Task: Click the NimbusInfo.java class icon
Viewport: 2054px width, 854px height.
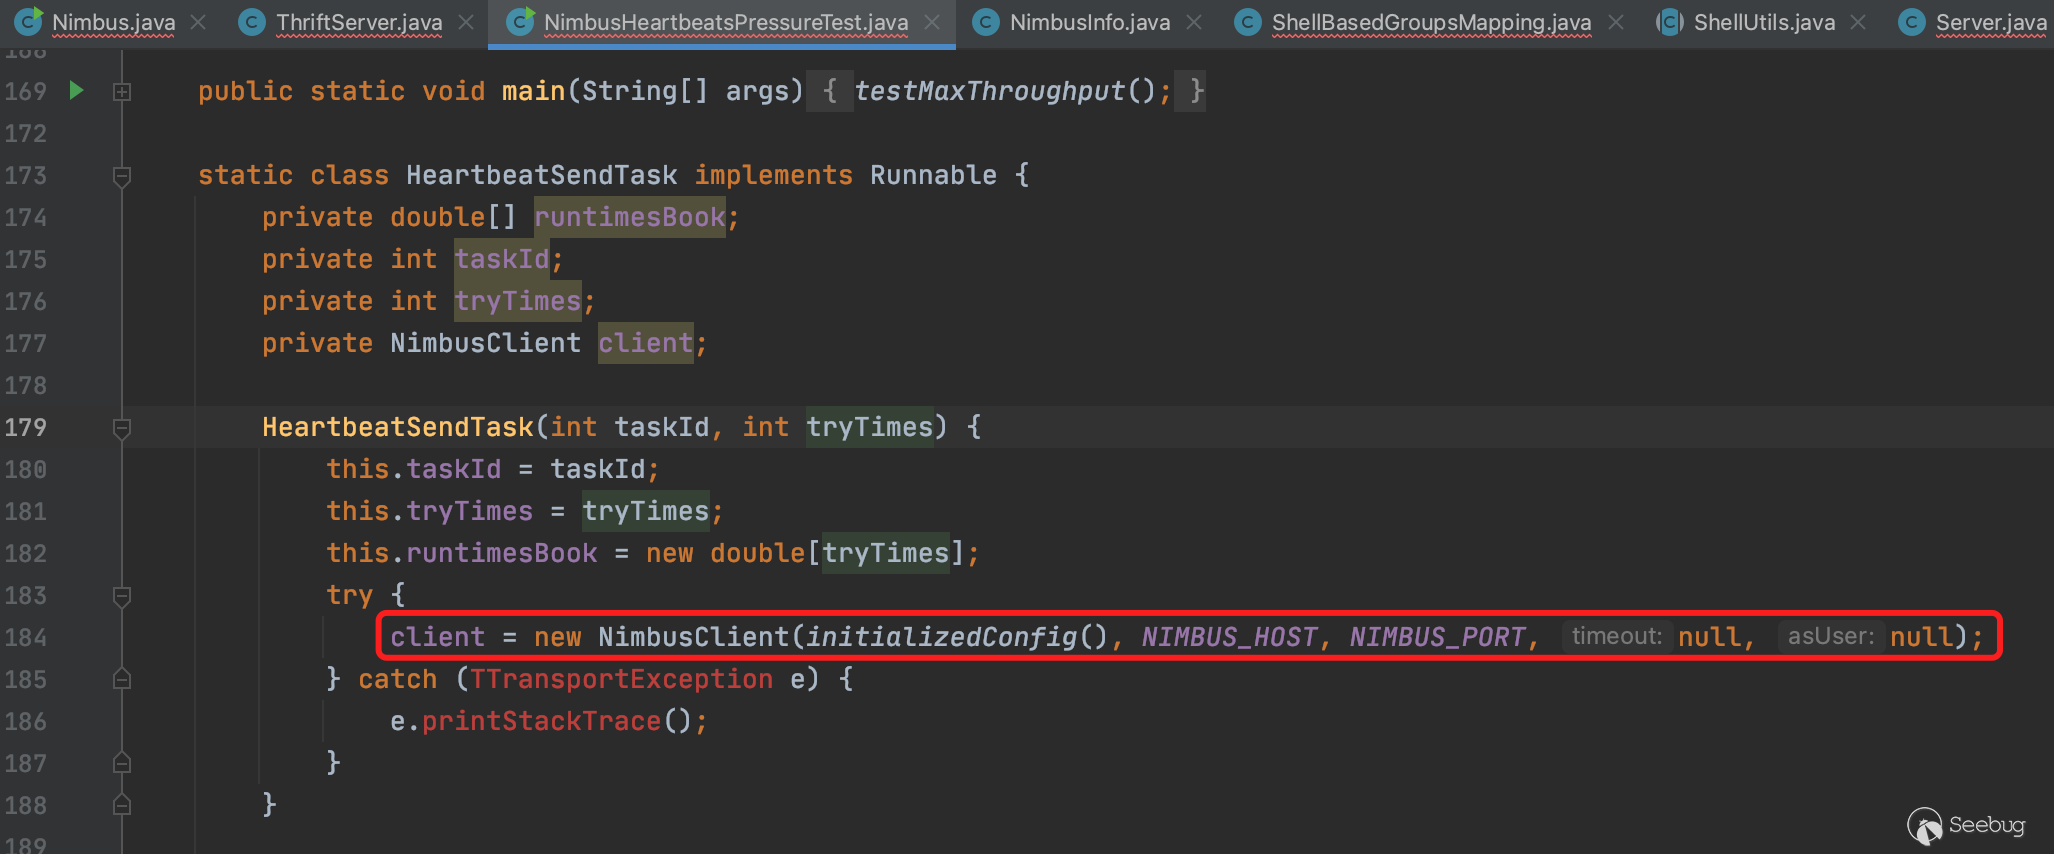Action: coord(986,22)
